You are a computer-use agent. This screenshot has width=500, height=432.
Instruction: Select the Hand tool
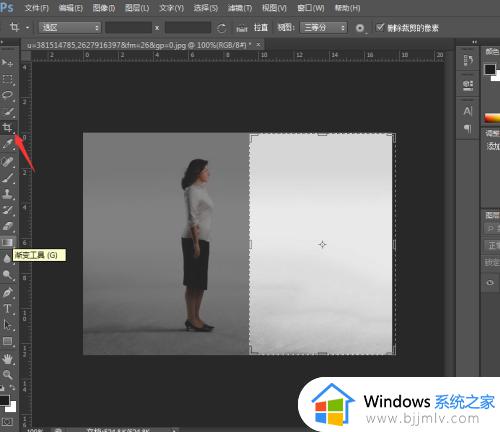point(7,359)
